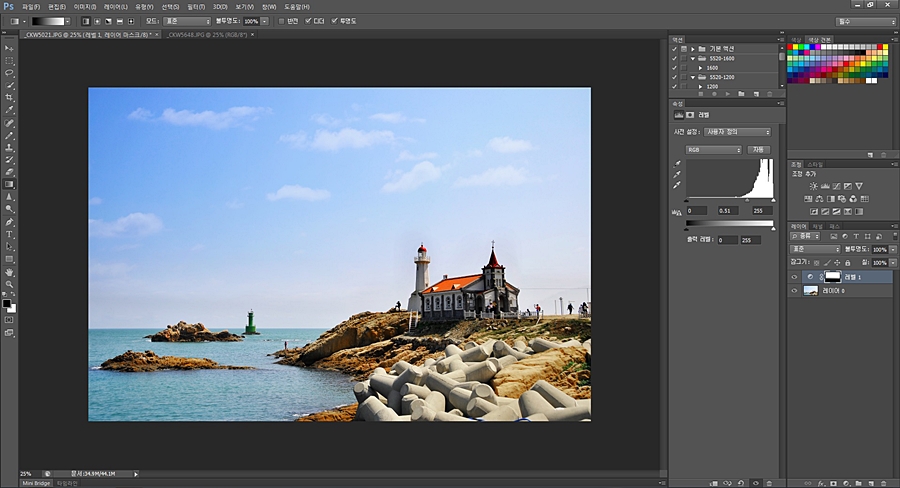Select the Hand tool
This screenshot has height=488, width=900.
(x=10, y=271)
